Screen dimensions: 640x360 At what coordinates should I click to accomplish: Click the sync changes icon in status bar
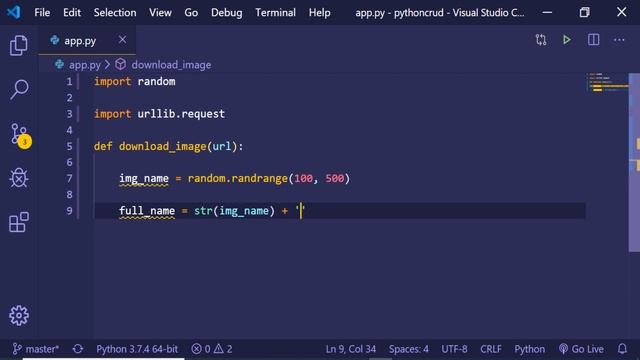tap(78, 349)
